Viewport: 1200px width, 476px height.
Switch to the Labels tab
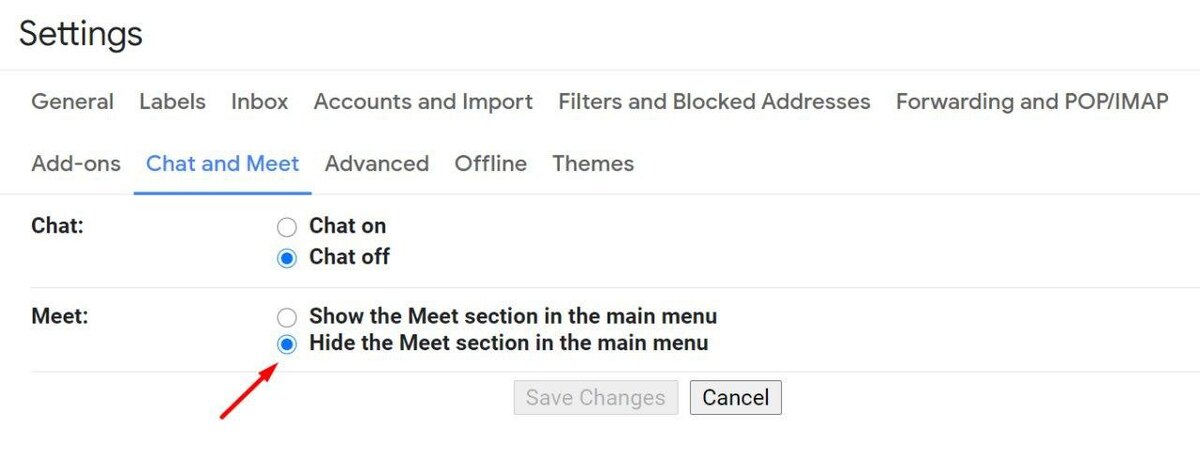tap(172, 102)
